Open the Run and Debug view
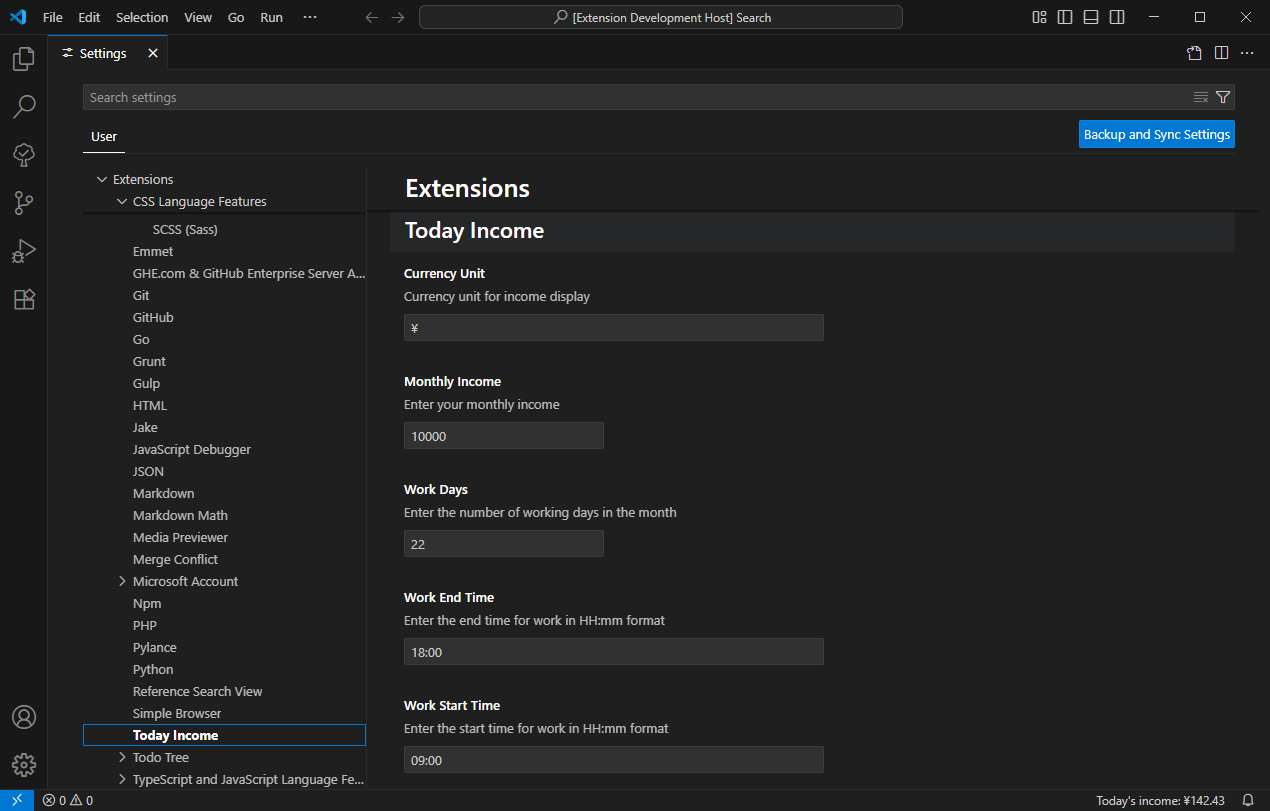Image resolution: width=1270 pixels, height=811 pixels. pyautogui.click(x=24, y=251)
